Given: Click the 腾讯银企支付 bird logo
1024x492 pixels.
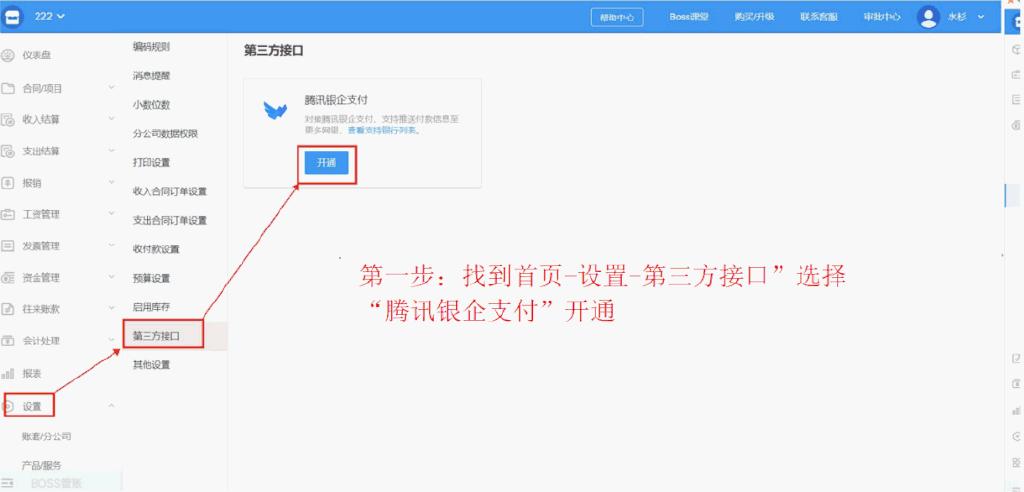Looking at the screenshot, I should click(275, 110).
